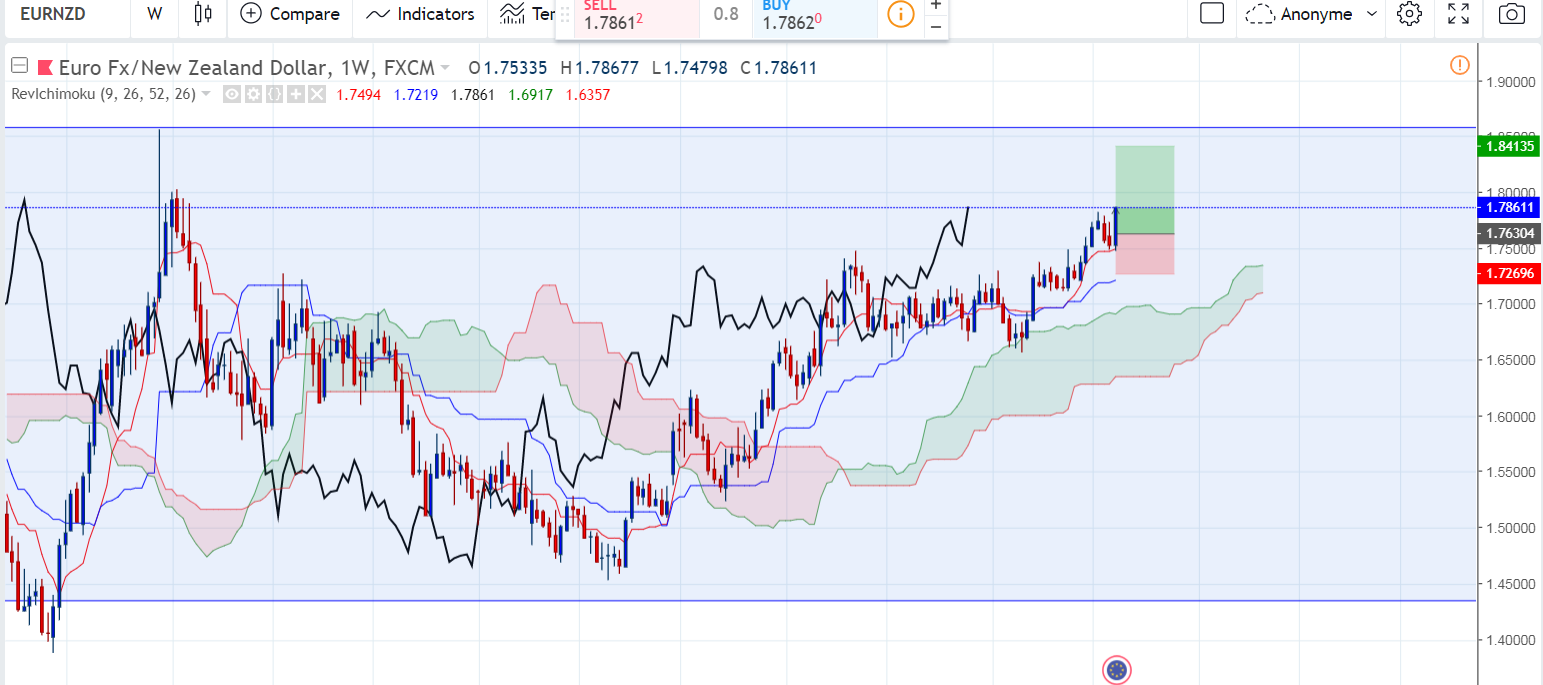The height and width of the screenshot is (685, 1543).
Task: Click the C 1.78611 close value
Action: pos(779,68)
